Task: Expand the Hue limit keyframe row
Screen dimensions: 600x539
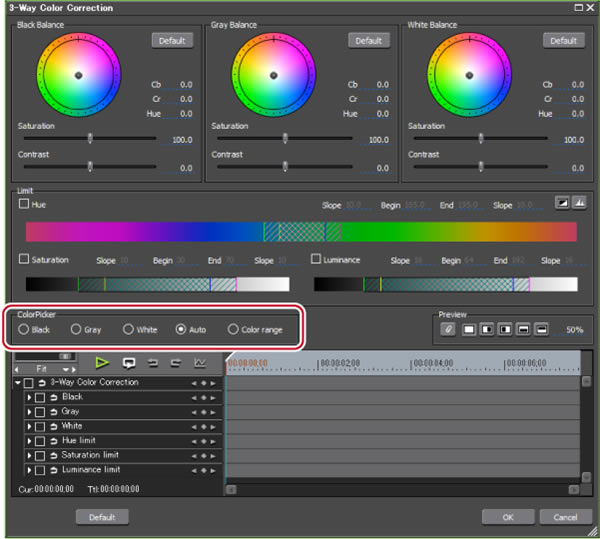Action: click(x=29, y=441)
